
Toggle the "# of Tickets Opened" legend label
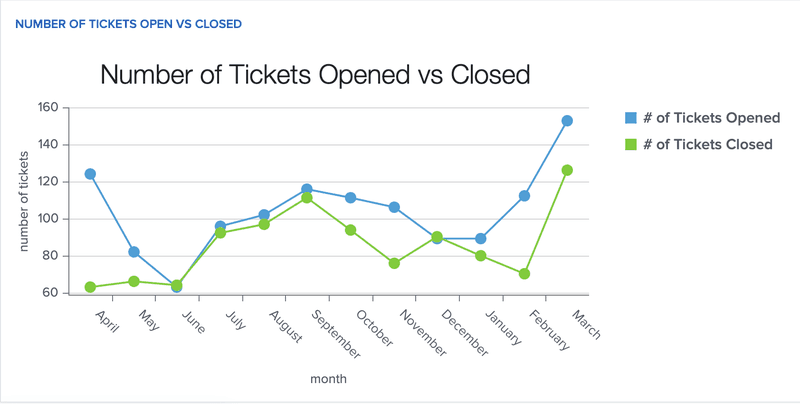point(711,118)
